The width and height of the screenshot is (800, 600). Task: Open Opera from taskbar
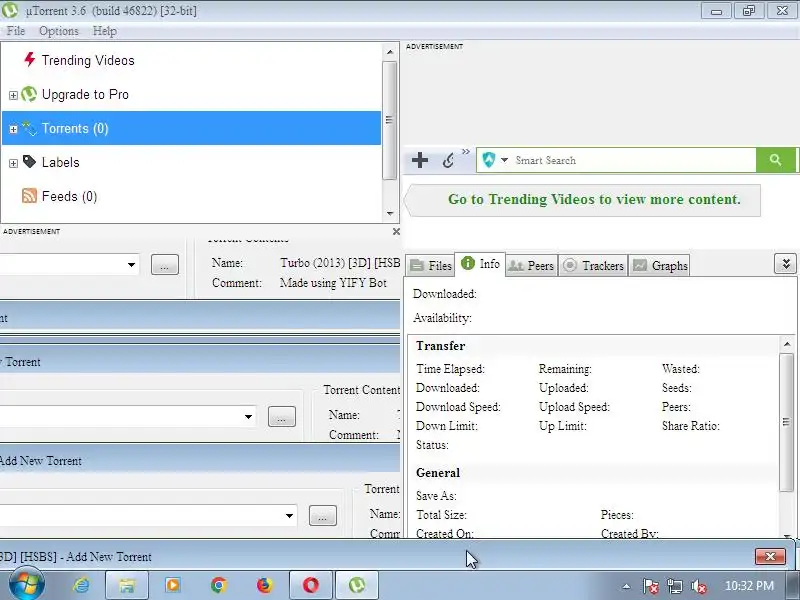pos(311,585)
